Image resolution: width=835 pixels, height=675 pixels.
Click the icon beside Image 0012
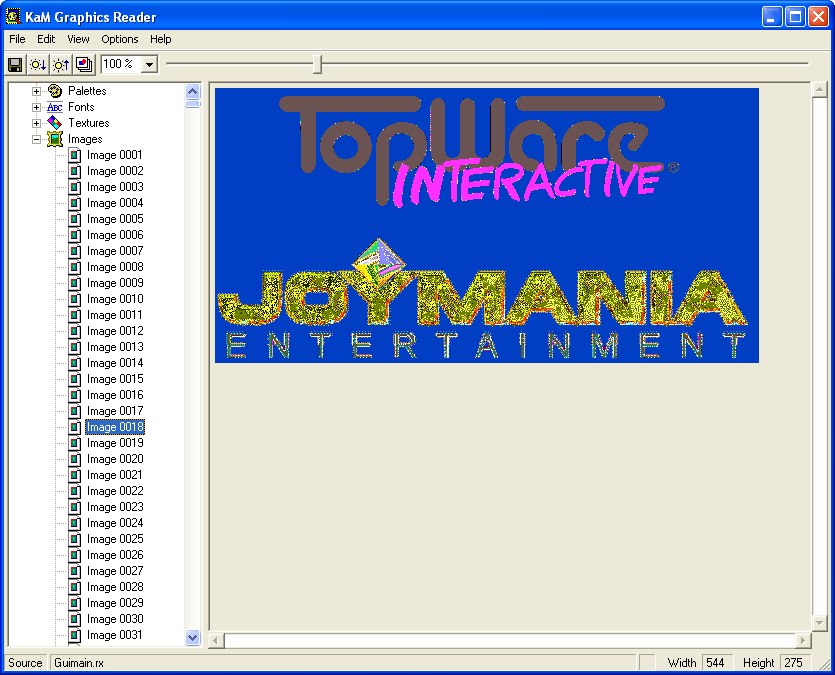75,331
